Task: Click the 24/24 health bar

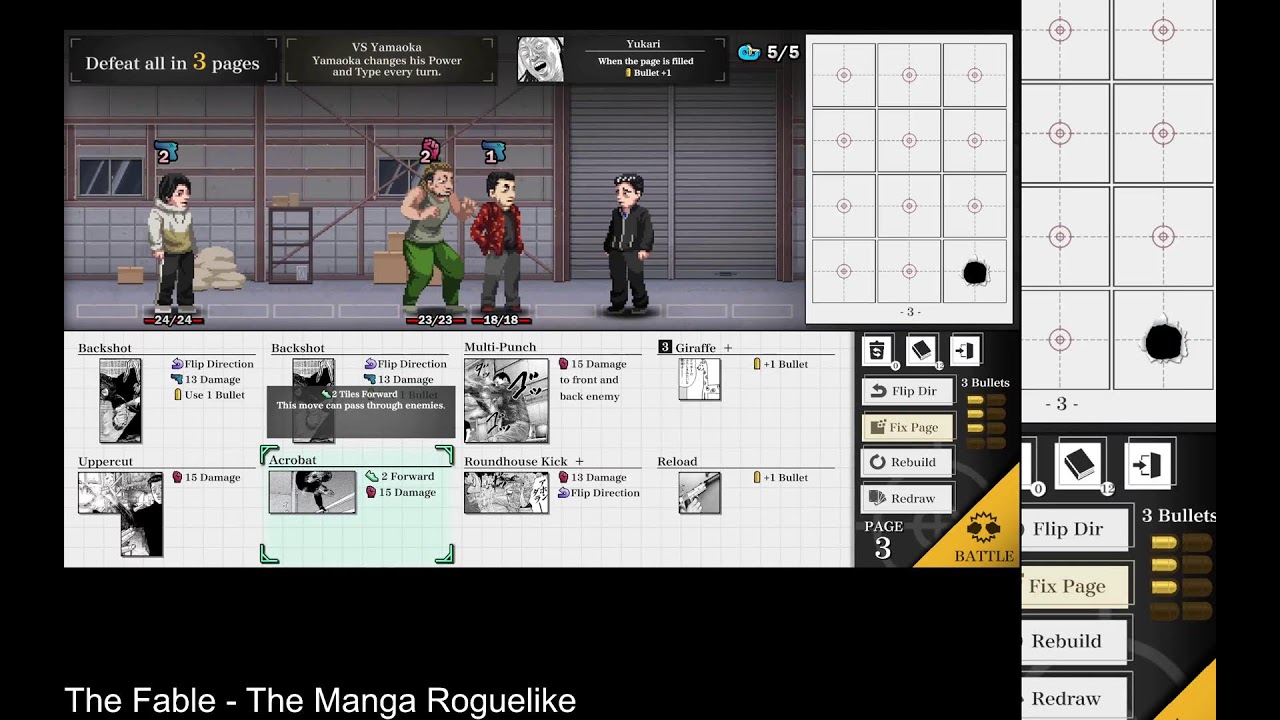Action: 173,320
